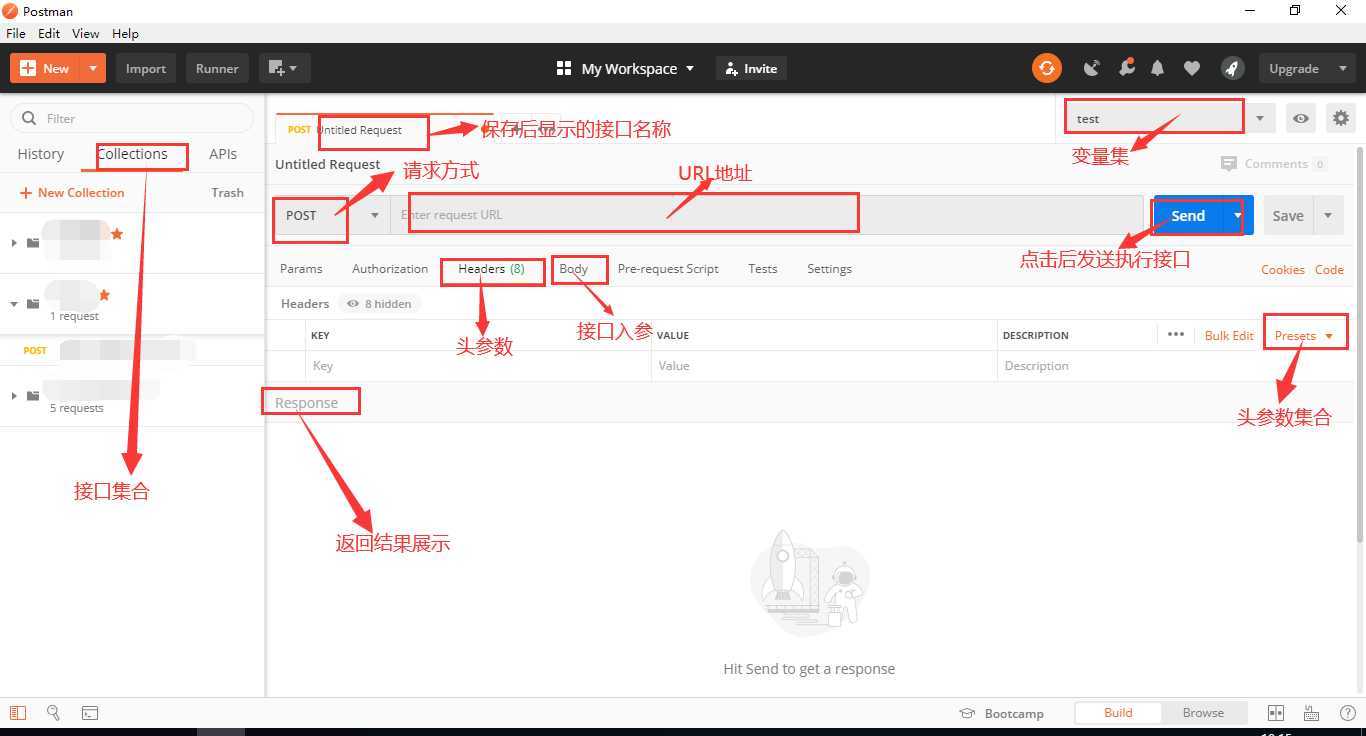Create a New Collection
This screenshot has height=736, width=1366.
click(72, 192)
